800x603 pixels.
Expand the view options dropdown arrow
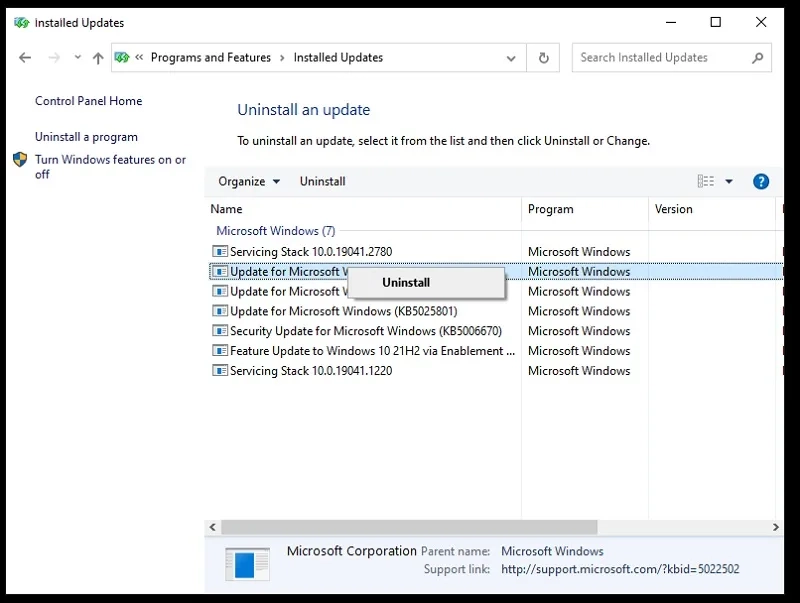pos(729,181)
